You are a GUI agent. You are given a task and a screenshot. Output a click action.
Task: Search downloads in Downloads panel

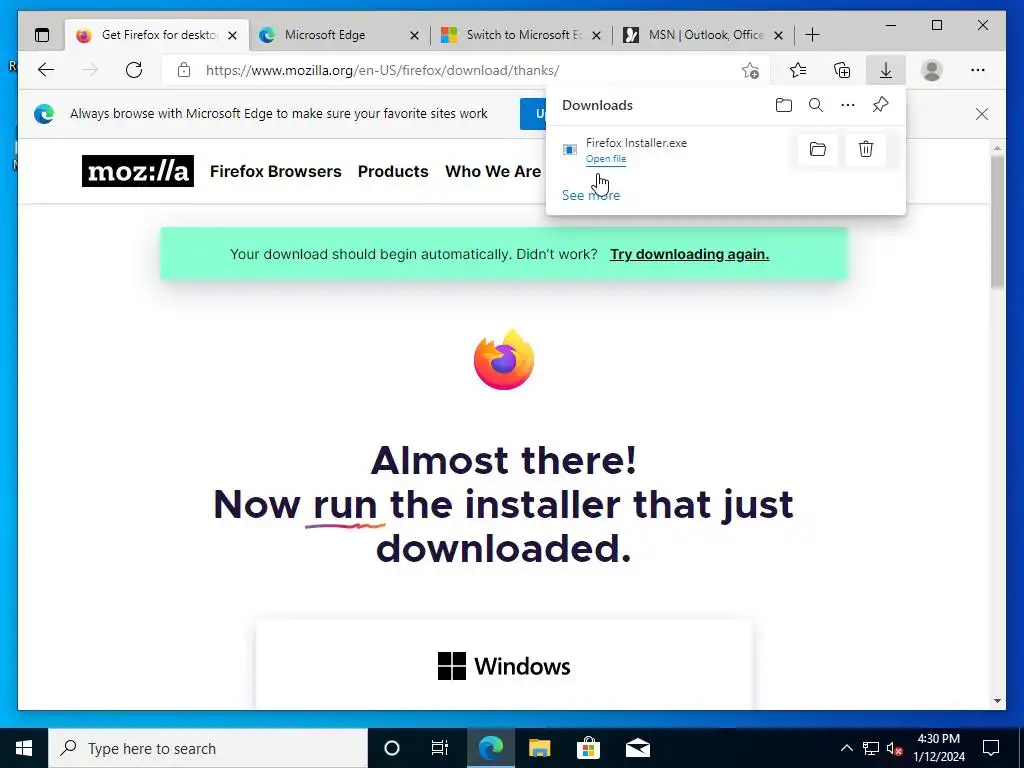pyautogui.click(x=816, y=105)
